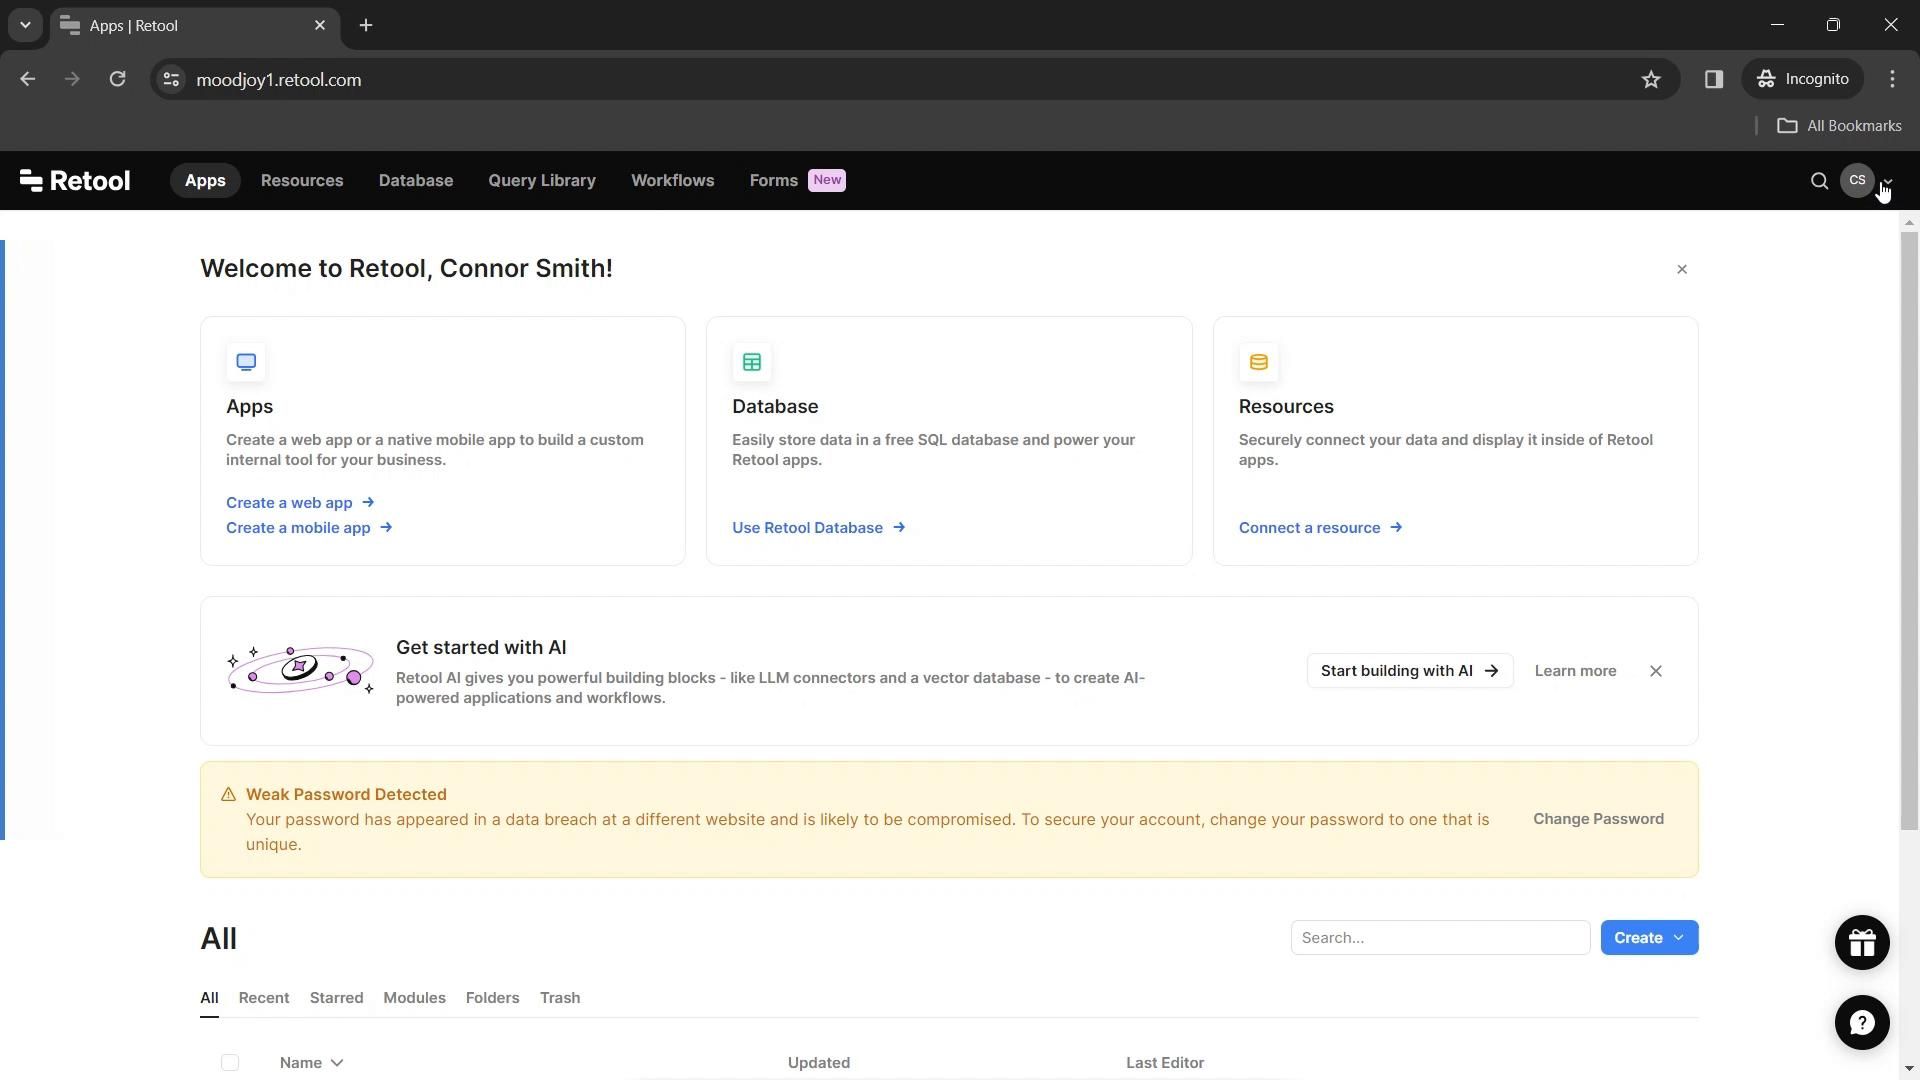Screen dimensions: 1920x1080
Task: Switch to the Trash tab
Action: point(560,998)
